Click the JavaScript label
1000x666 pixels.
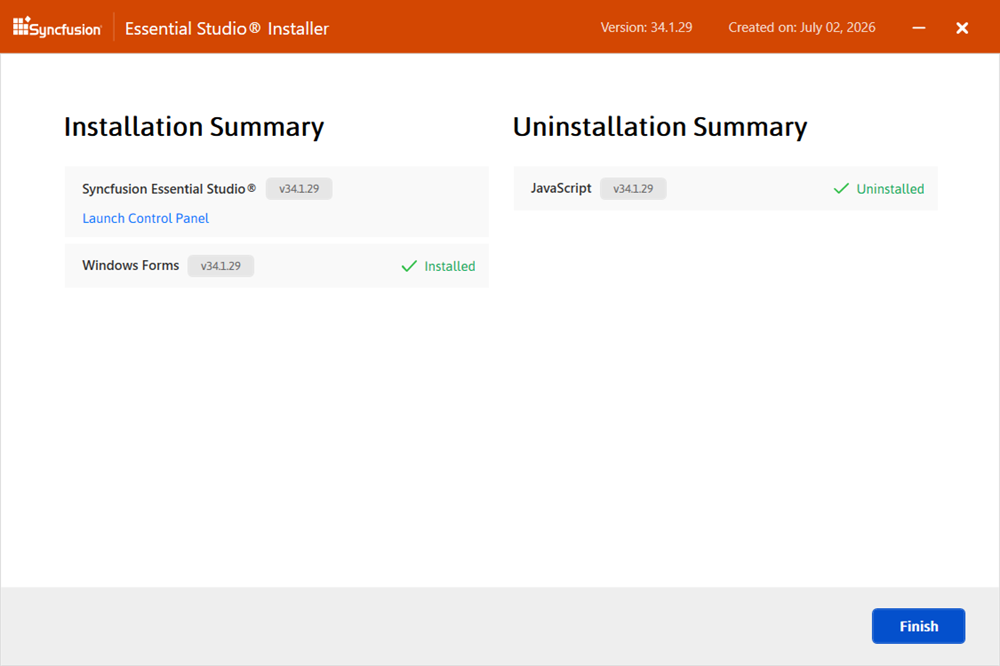pos(561,188)
